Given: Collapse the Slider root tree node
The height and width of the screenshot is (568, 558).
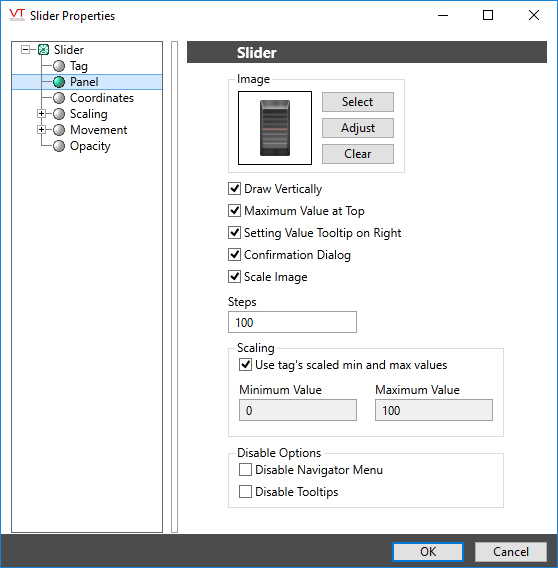Looking at the screenshot, I should point(25,50).
